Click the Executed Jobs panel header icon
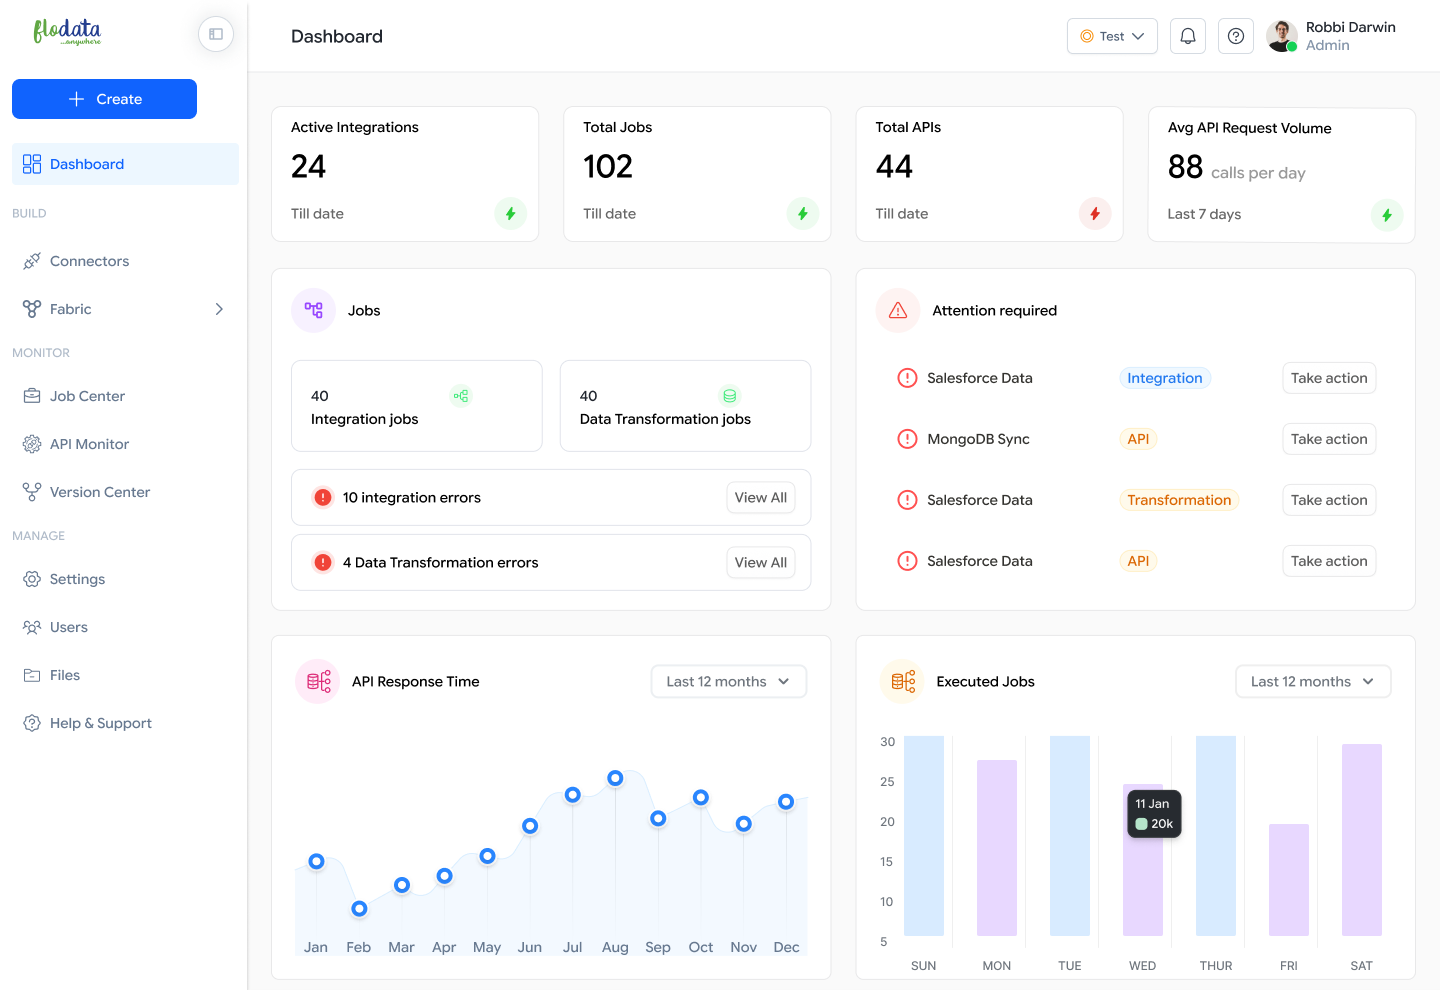The image size is (1440, 990). pyautogui.click(x=903, y=682)
